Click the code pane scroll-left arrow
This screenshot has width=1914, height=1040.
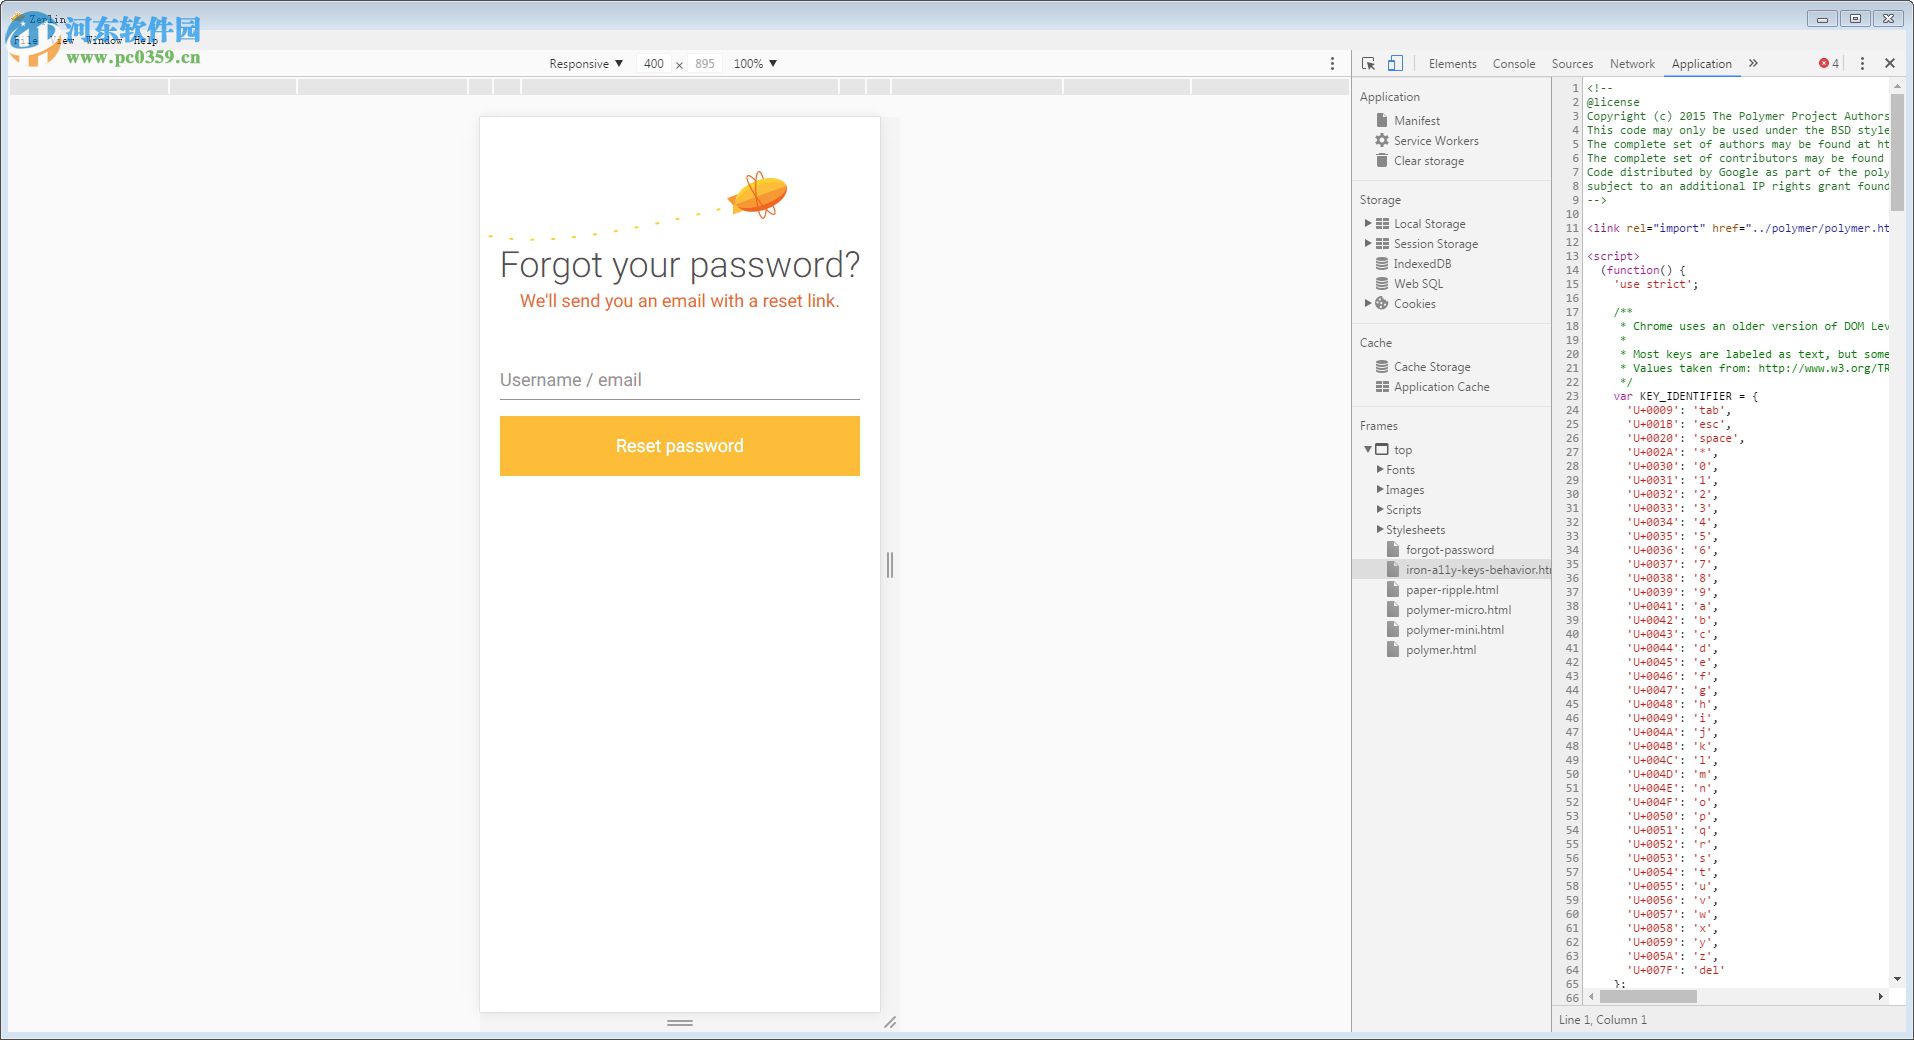1592,996
